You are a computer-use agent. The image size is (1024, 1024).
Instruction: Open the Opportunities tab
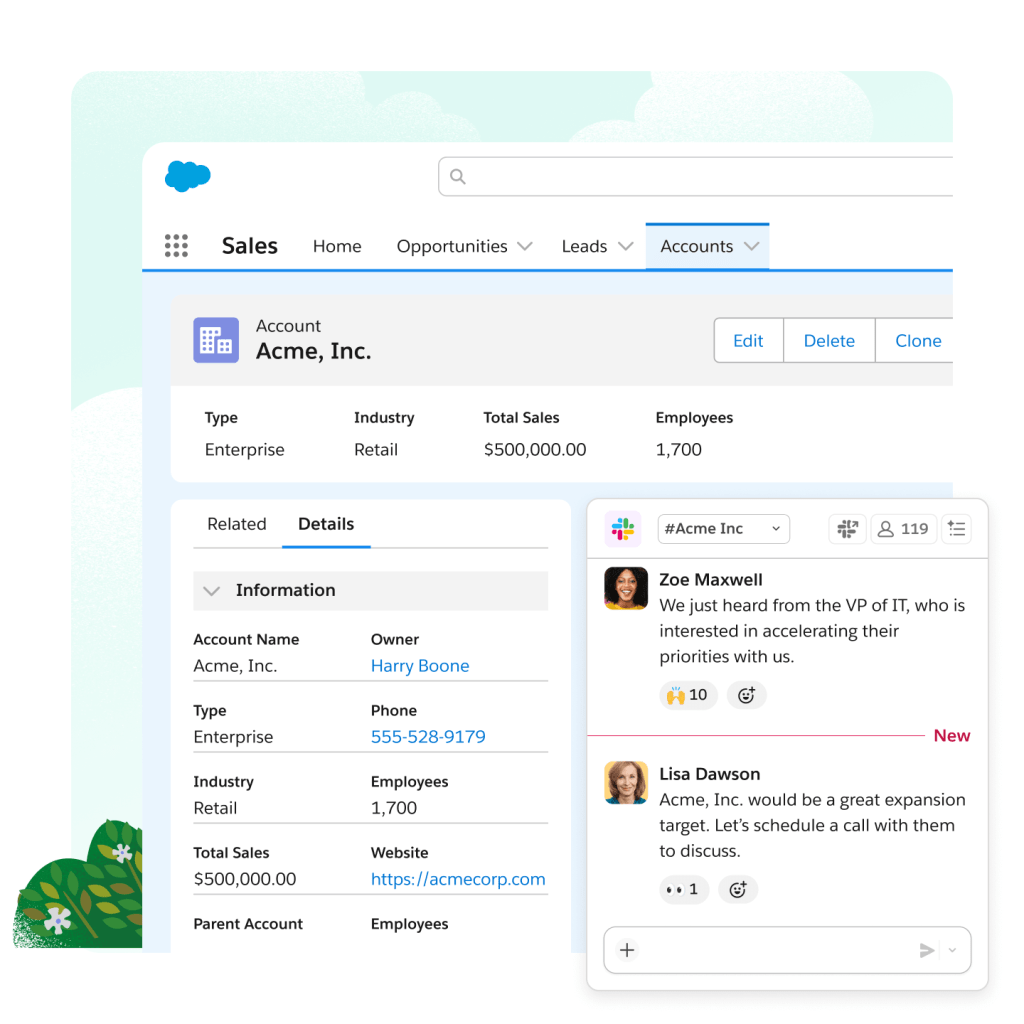(452, 246)
